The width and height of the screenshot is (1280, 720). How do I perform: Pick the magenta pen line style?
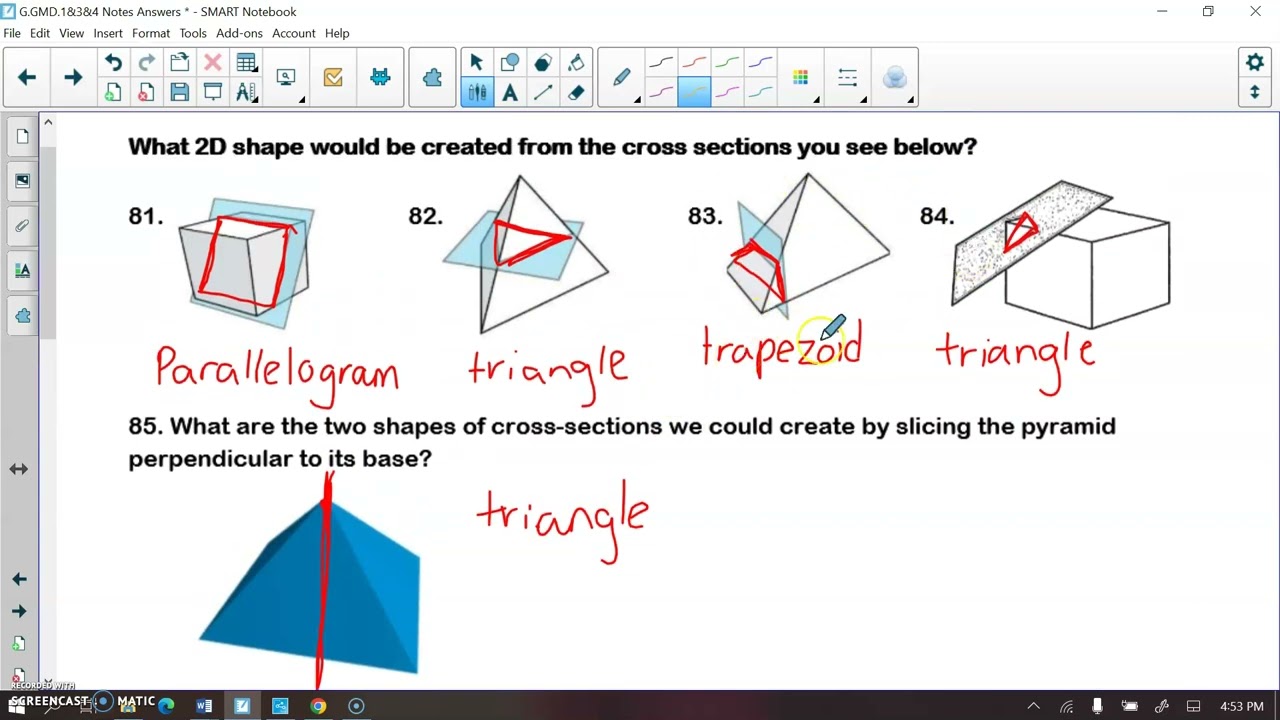pyautogui.click(x=661, y=92)
